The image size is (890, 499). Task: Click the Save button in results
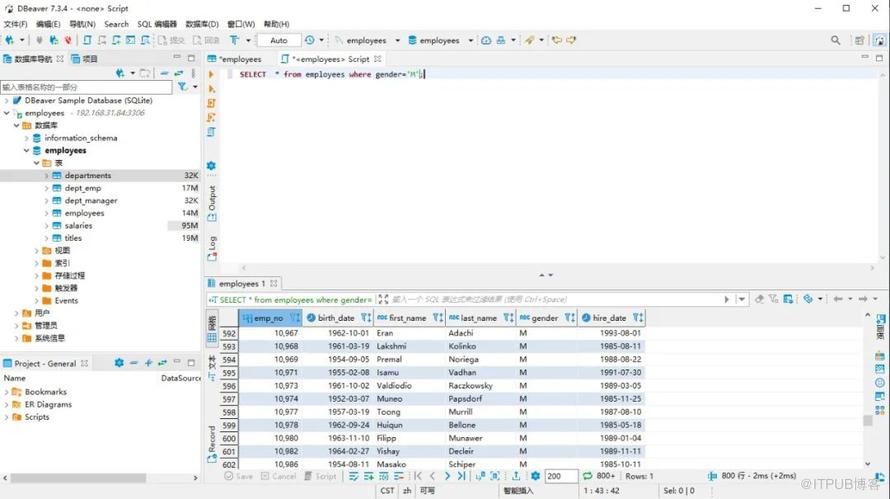[238, 476]
